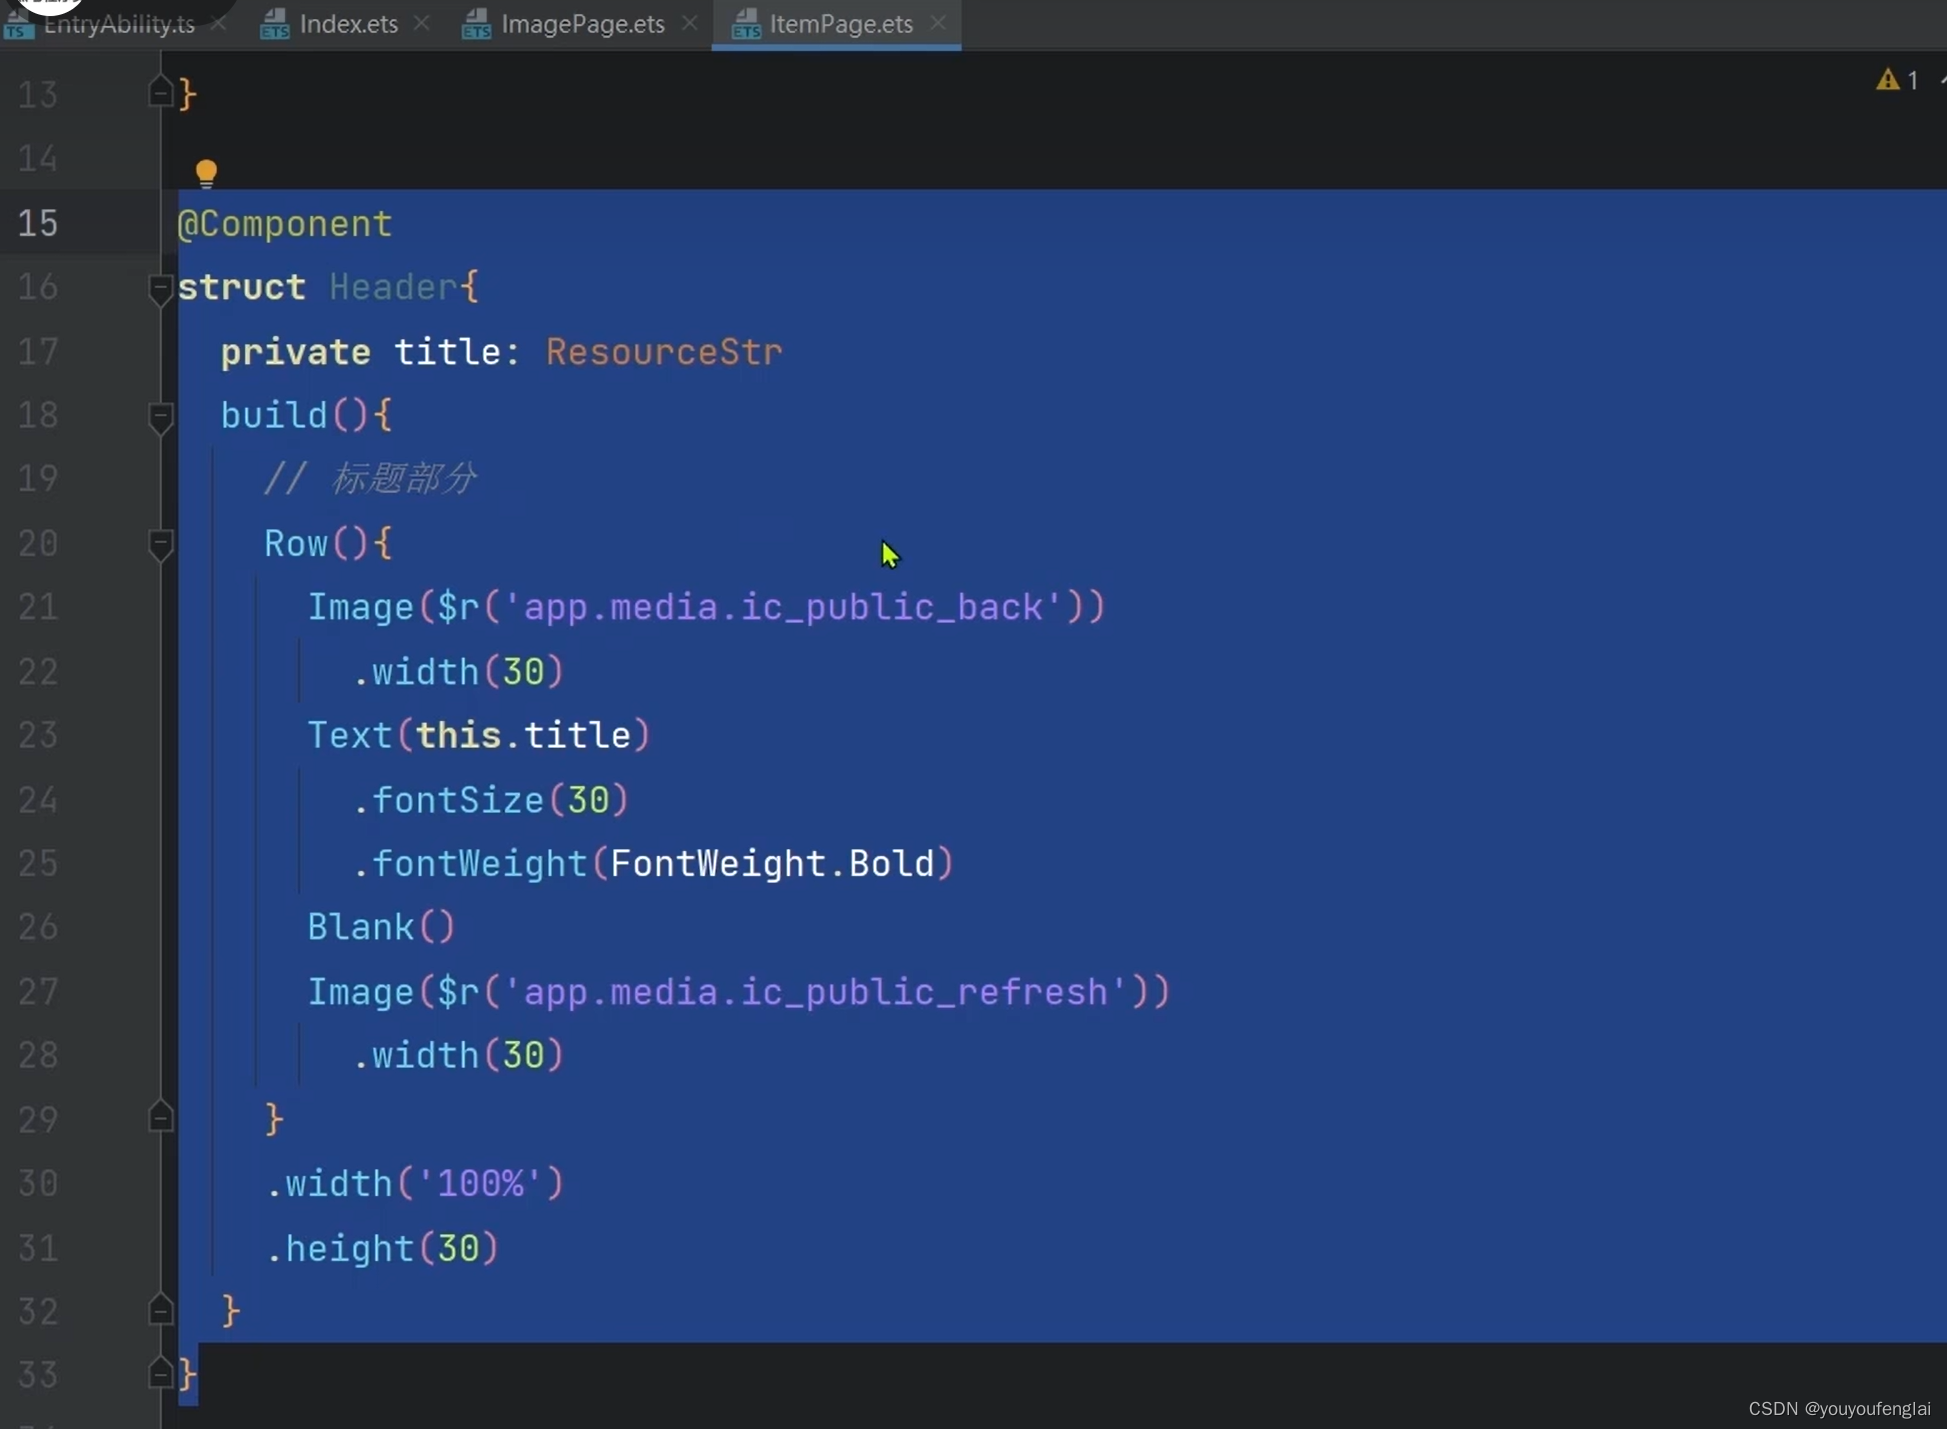Close the ImagePage.ets tab
This screenshot has height=1429, width=1947.
coord(689,22)
